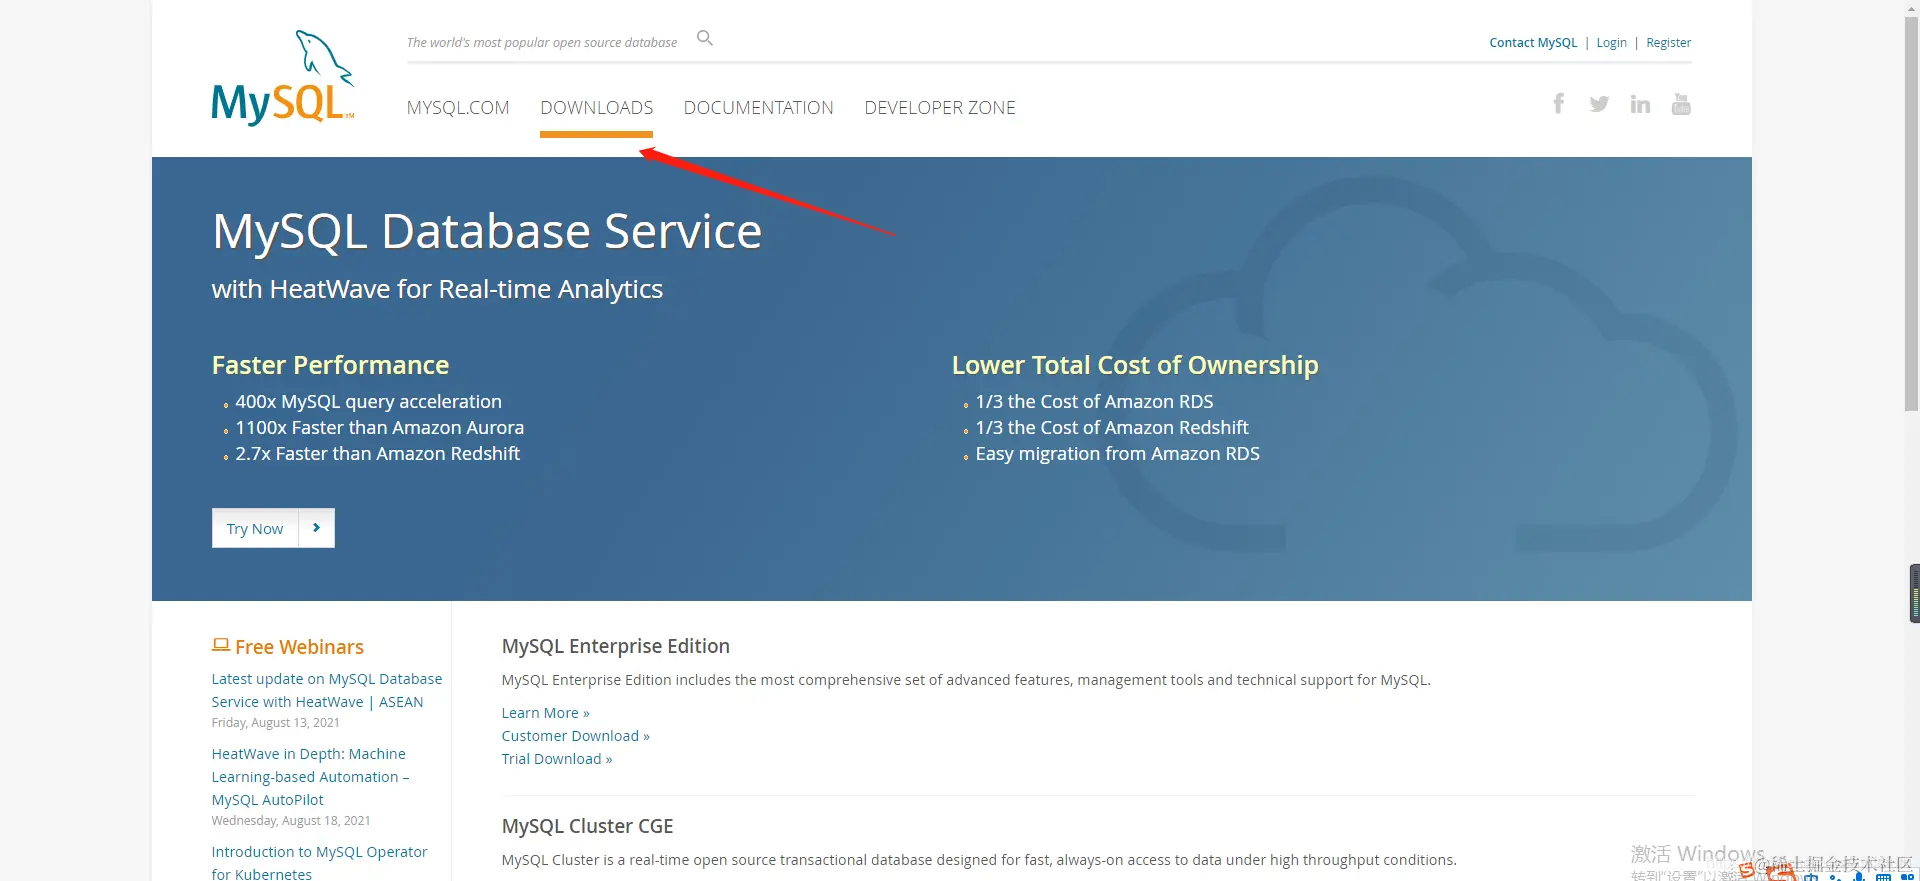The height and width of the screenshot is (881, 1920).
Task: Open MySQL LinkedIn icon
Action: pos(1640,104)
